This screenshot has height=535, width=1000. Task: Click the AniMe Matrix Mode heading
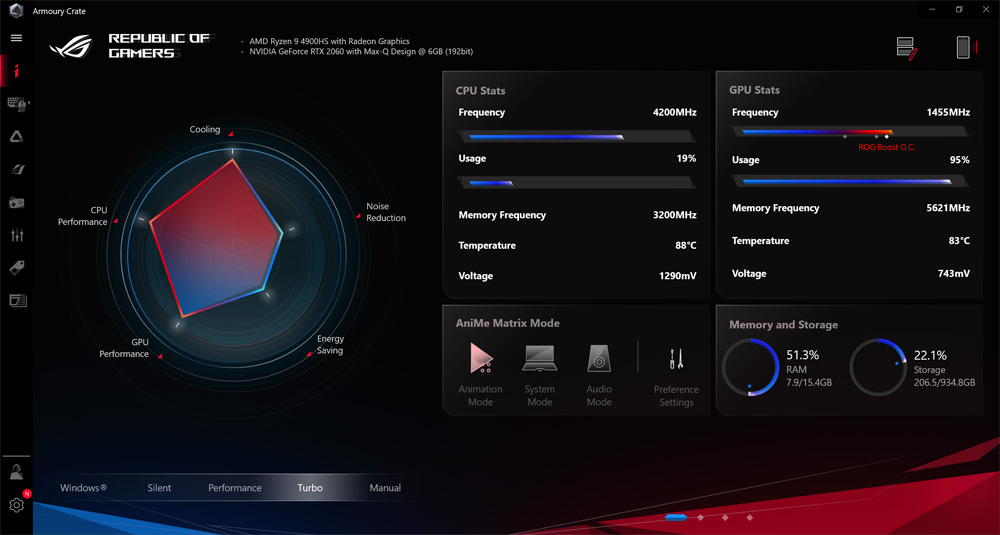tap(508, 323)
